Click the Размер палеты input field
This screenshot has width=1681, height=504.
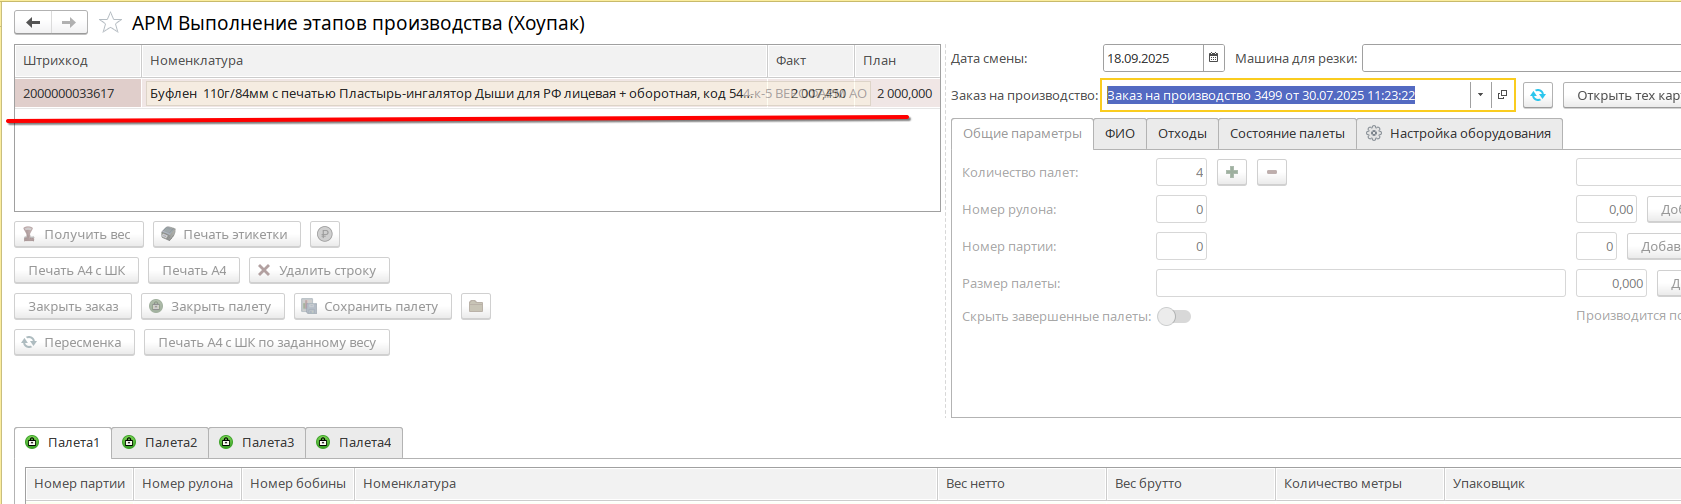pos(1360,283)
